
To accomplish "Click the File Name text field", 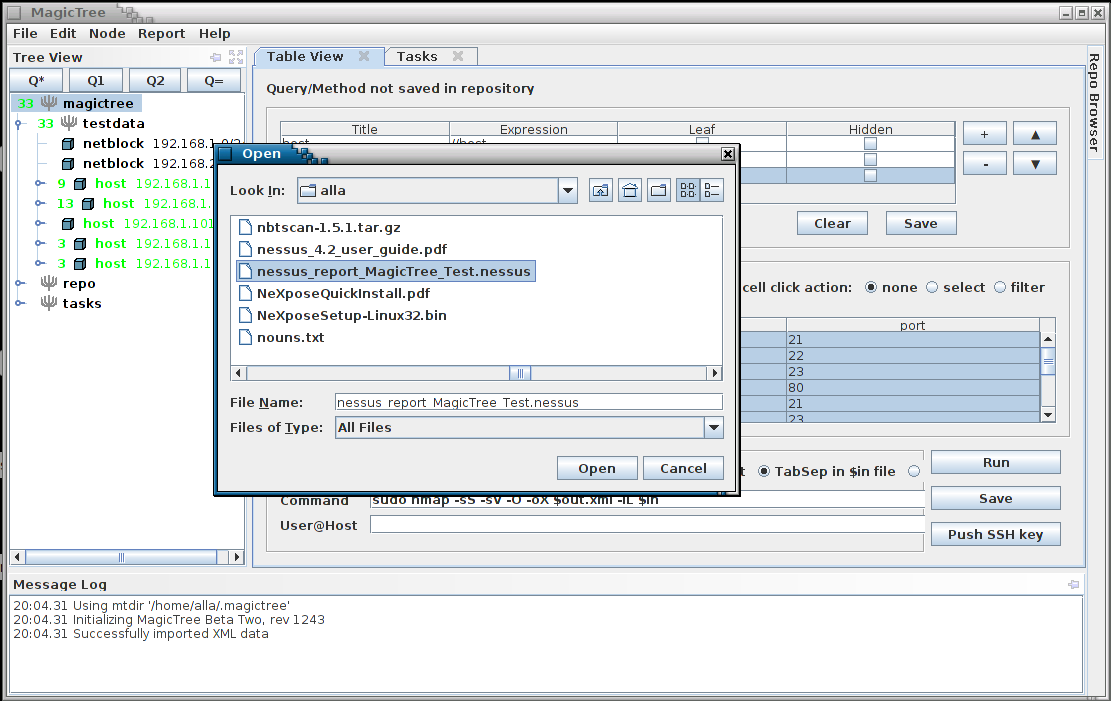I will click(x=529, y=403).
